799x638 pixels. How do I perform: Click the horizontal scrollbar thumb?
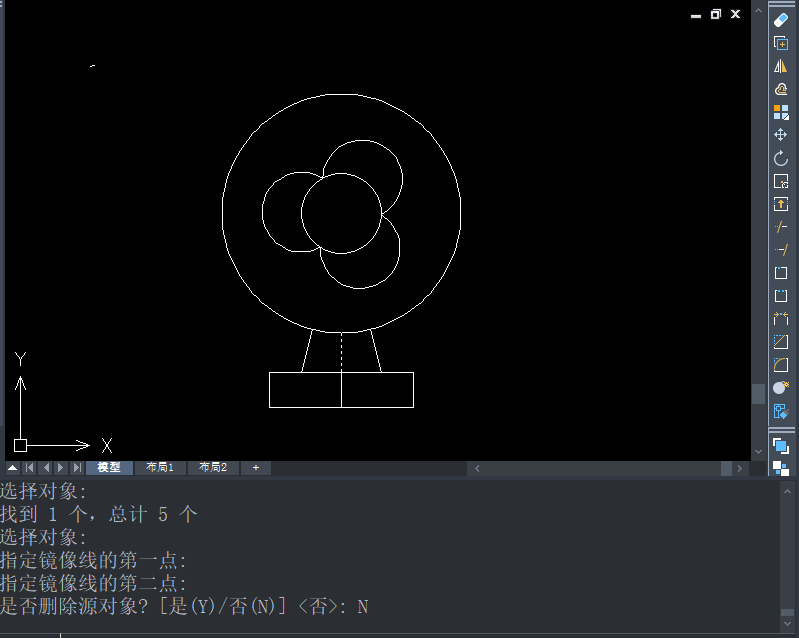click(727, 468)
